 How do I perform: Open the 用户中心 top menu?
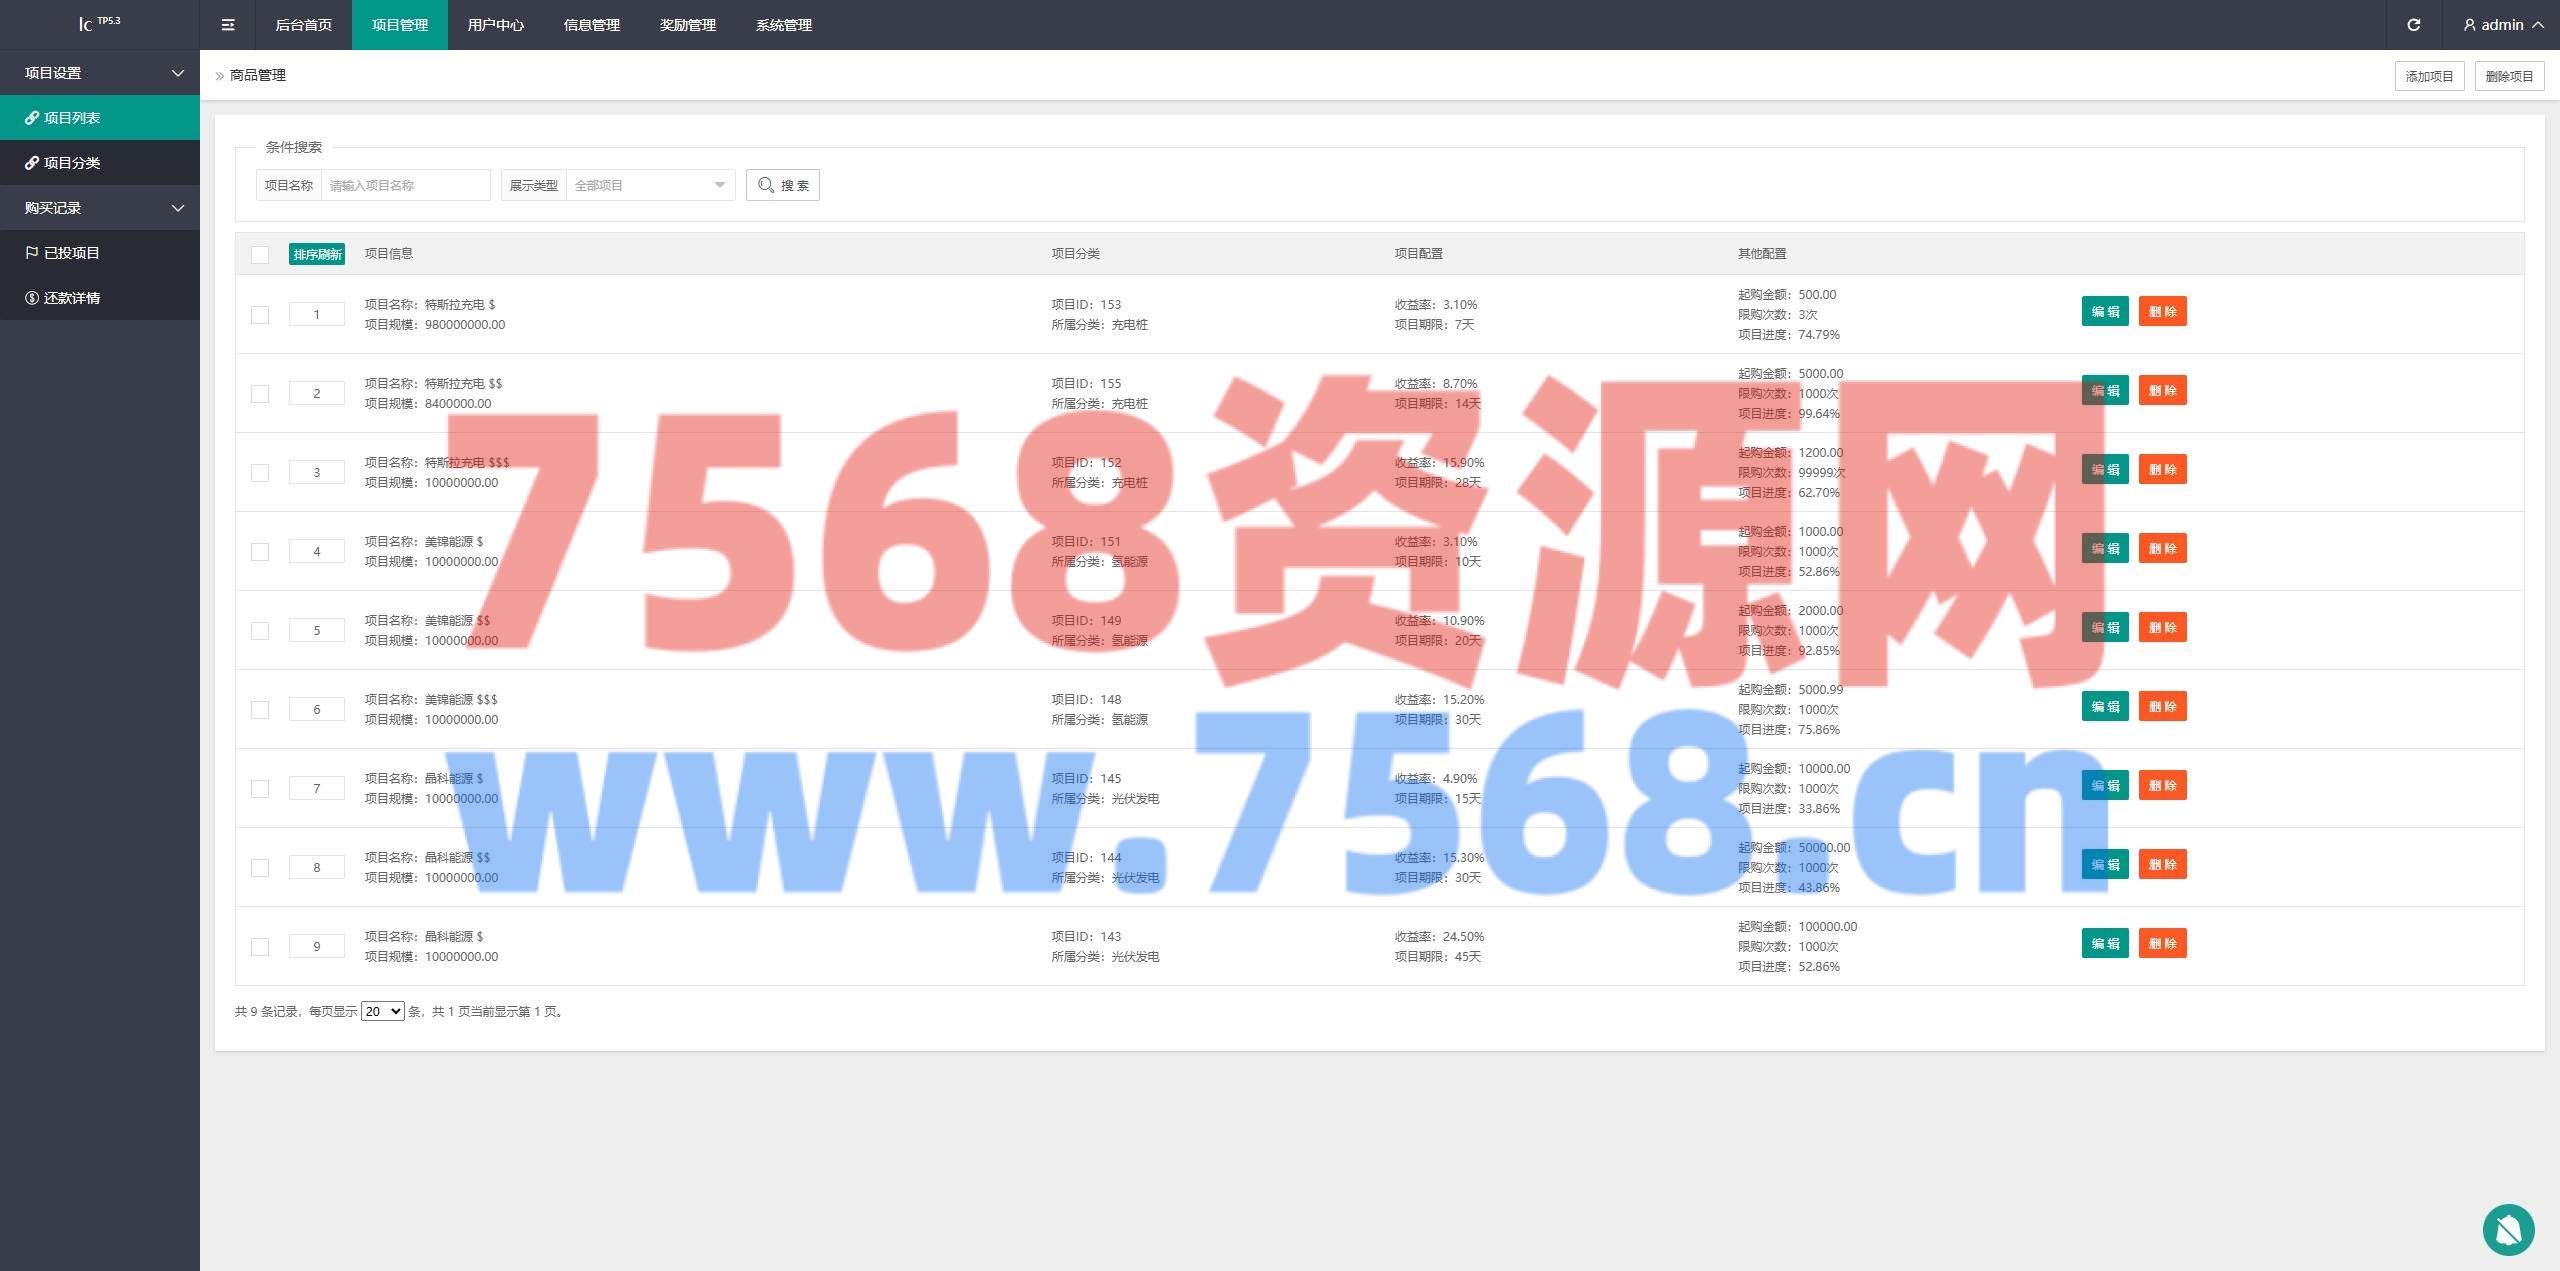pos(495,25)
